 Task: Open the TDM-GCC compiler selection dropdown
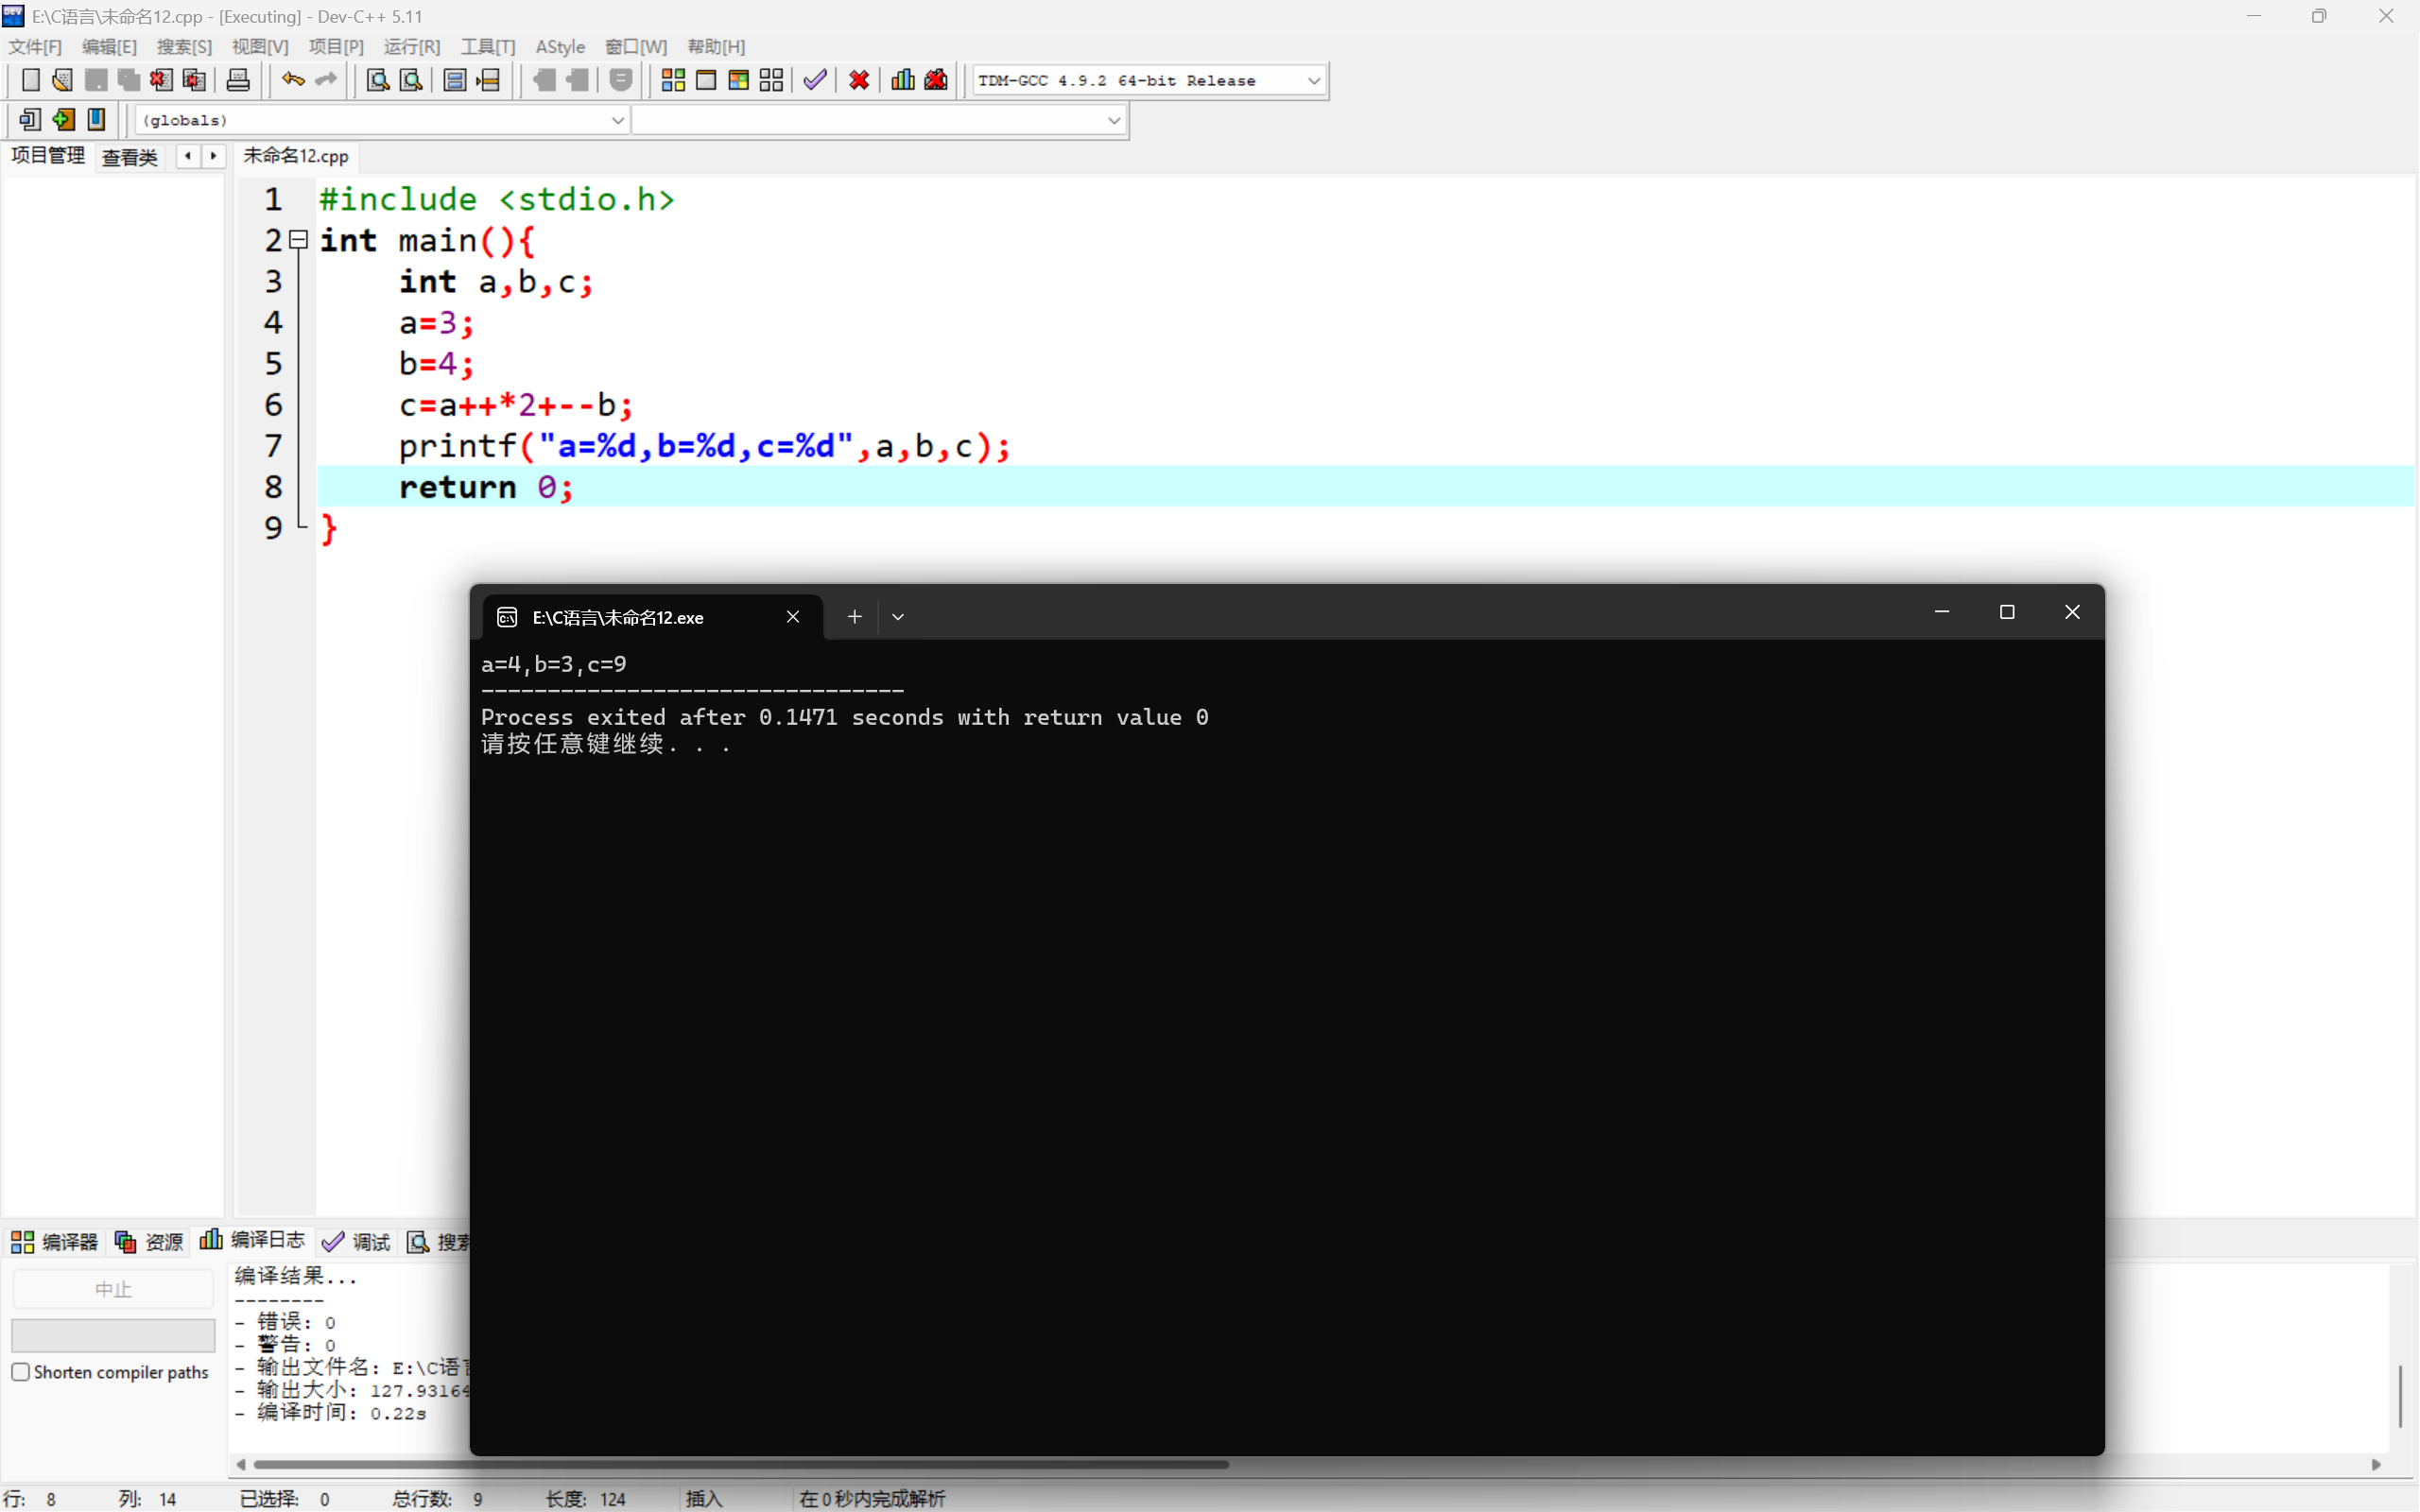point(1314,81)
